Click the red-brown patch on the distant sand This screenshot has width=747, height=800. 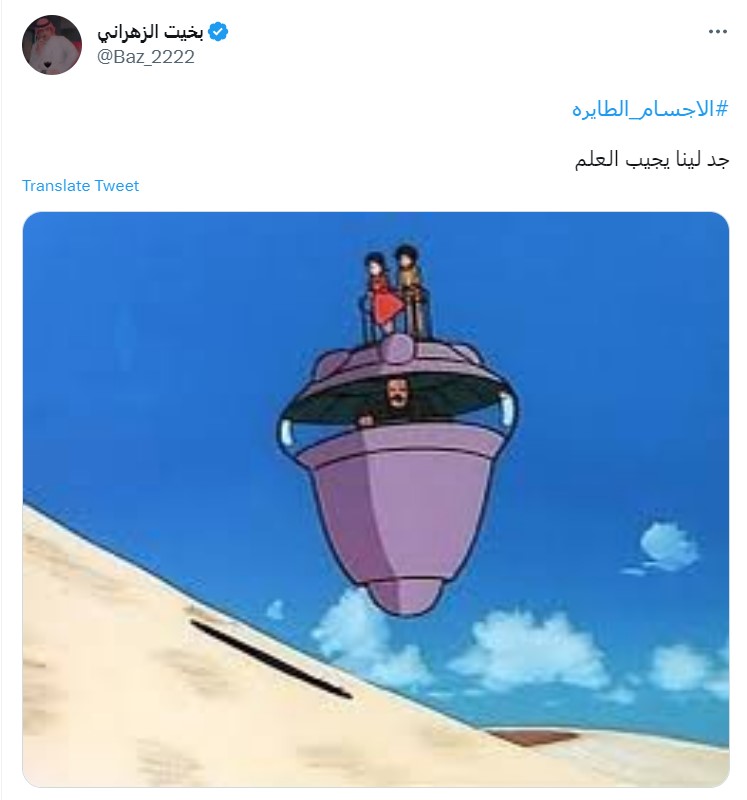tap(532, 737)
